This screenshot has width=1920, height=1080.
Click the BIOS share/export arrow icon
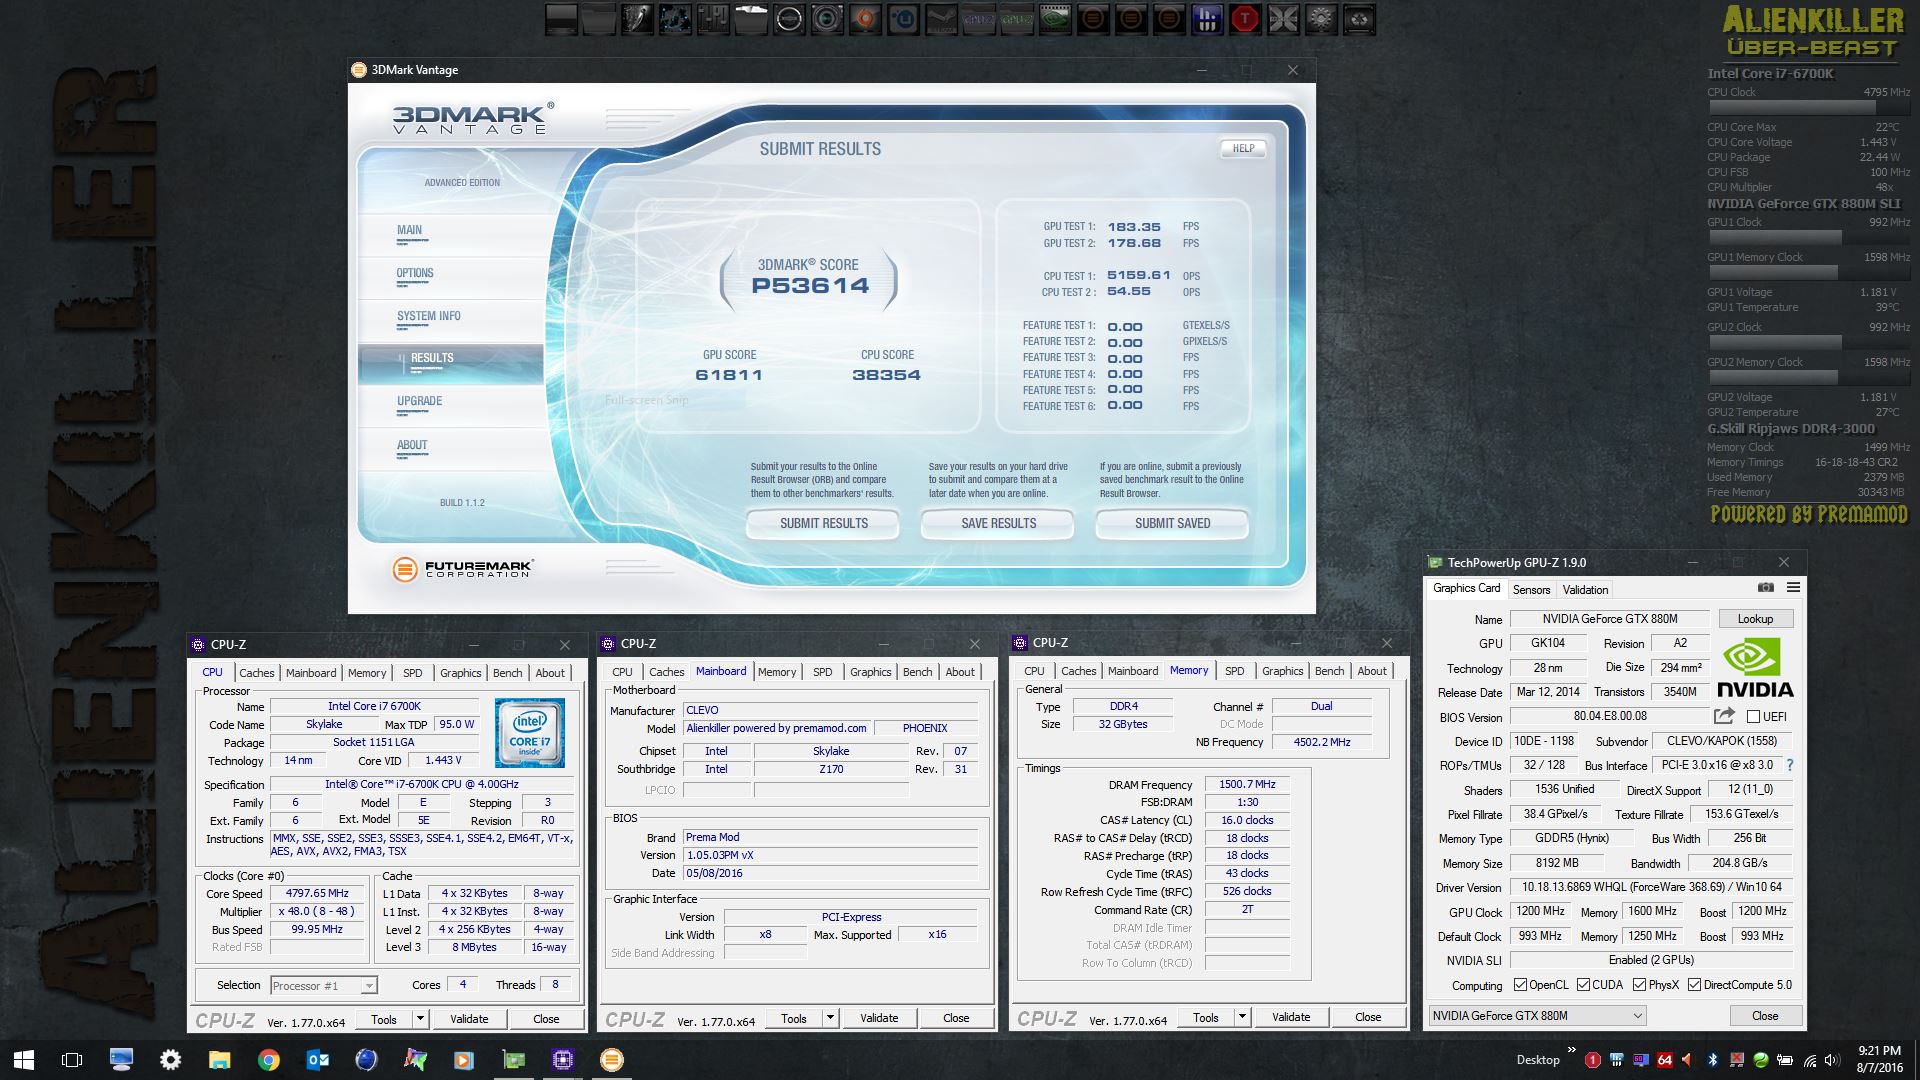point(1724,716)
